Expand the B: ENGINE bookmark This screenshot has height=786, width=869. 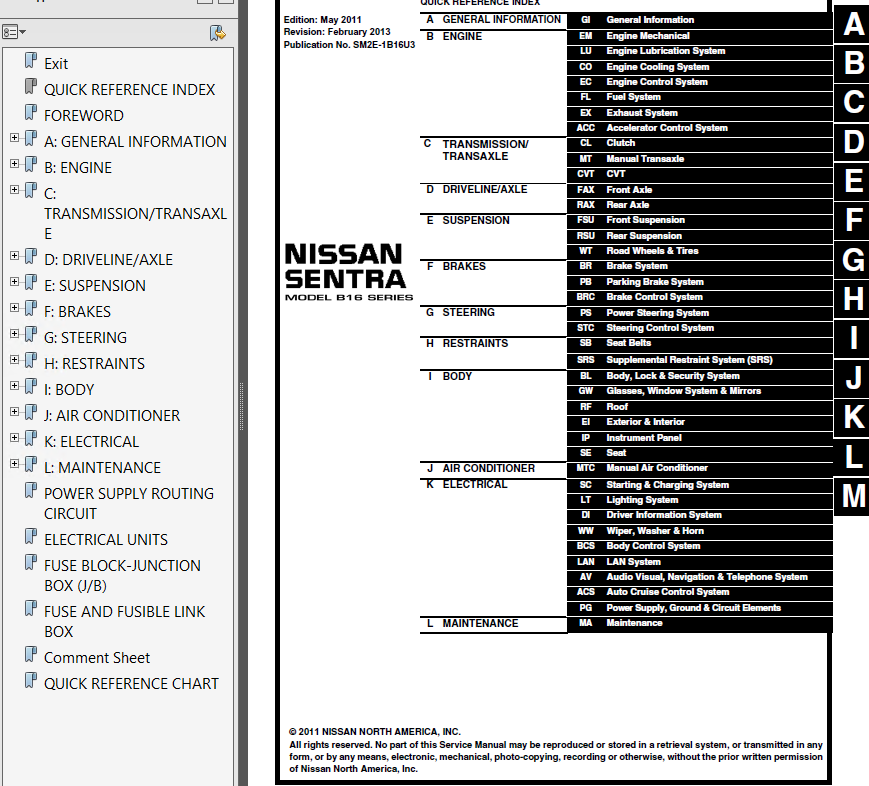14,164
